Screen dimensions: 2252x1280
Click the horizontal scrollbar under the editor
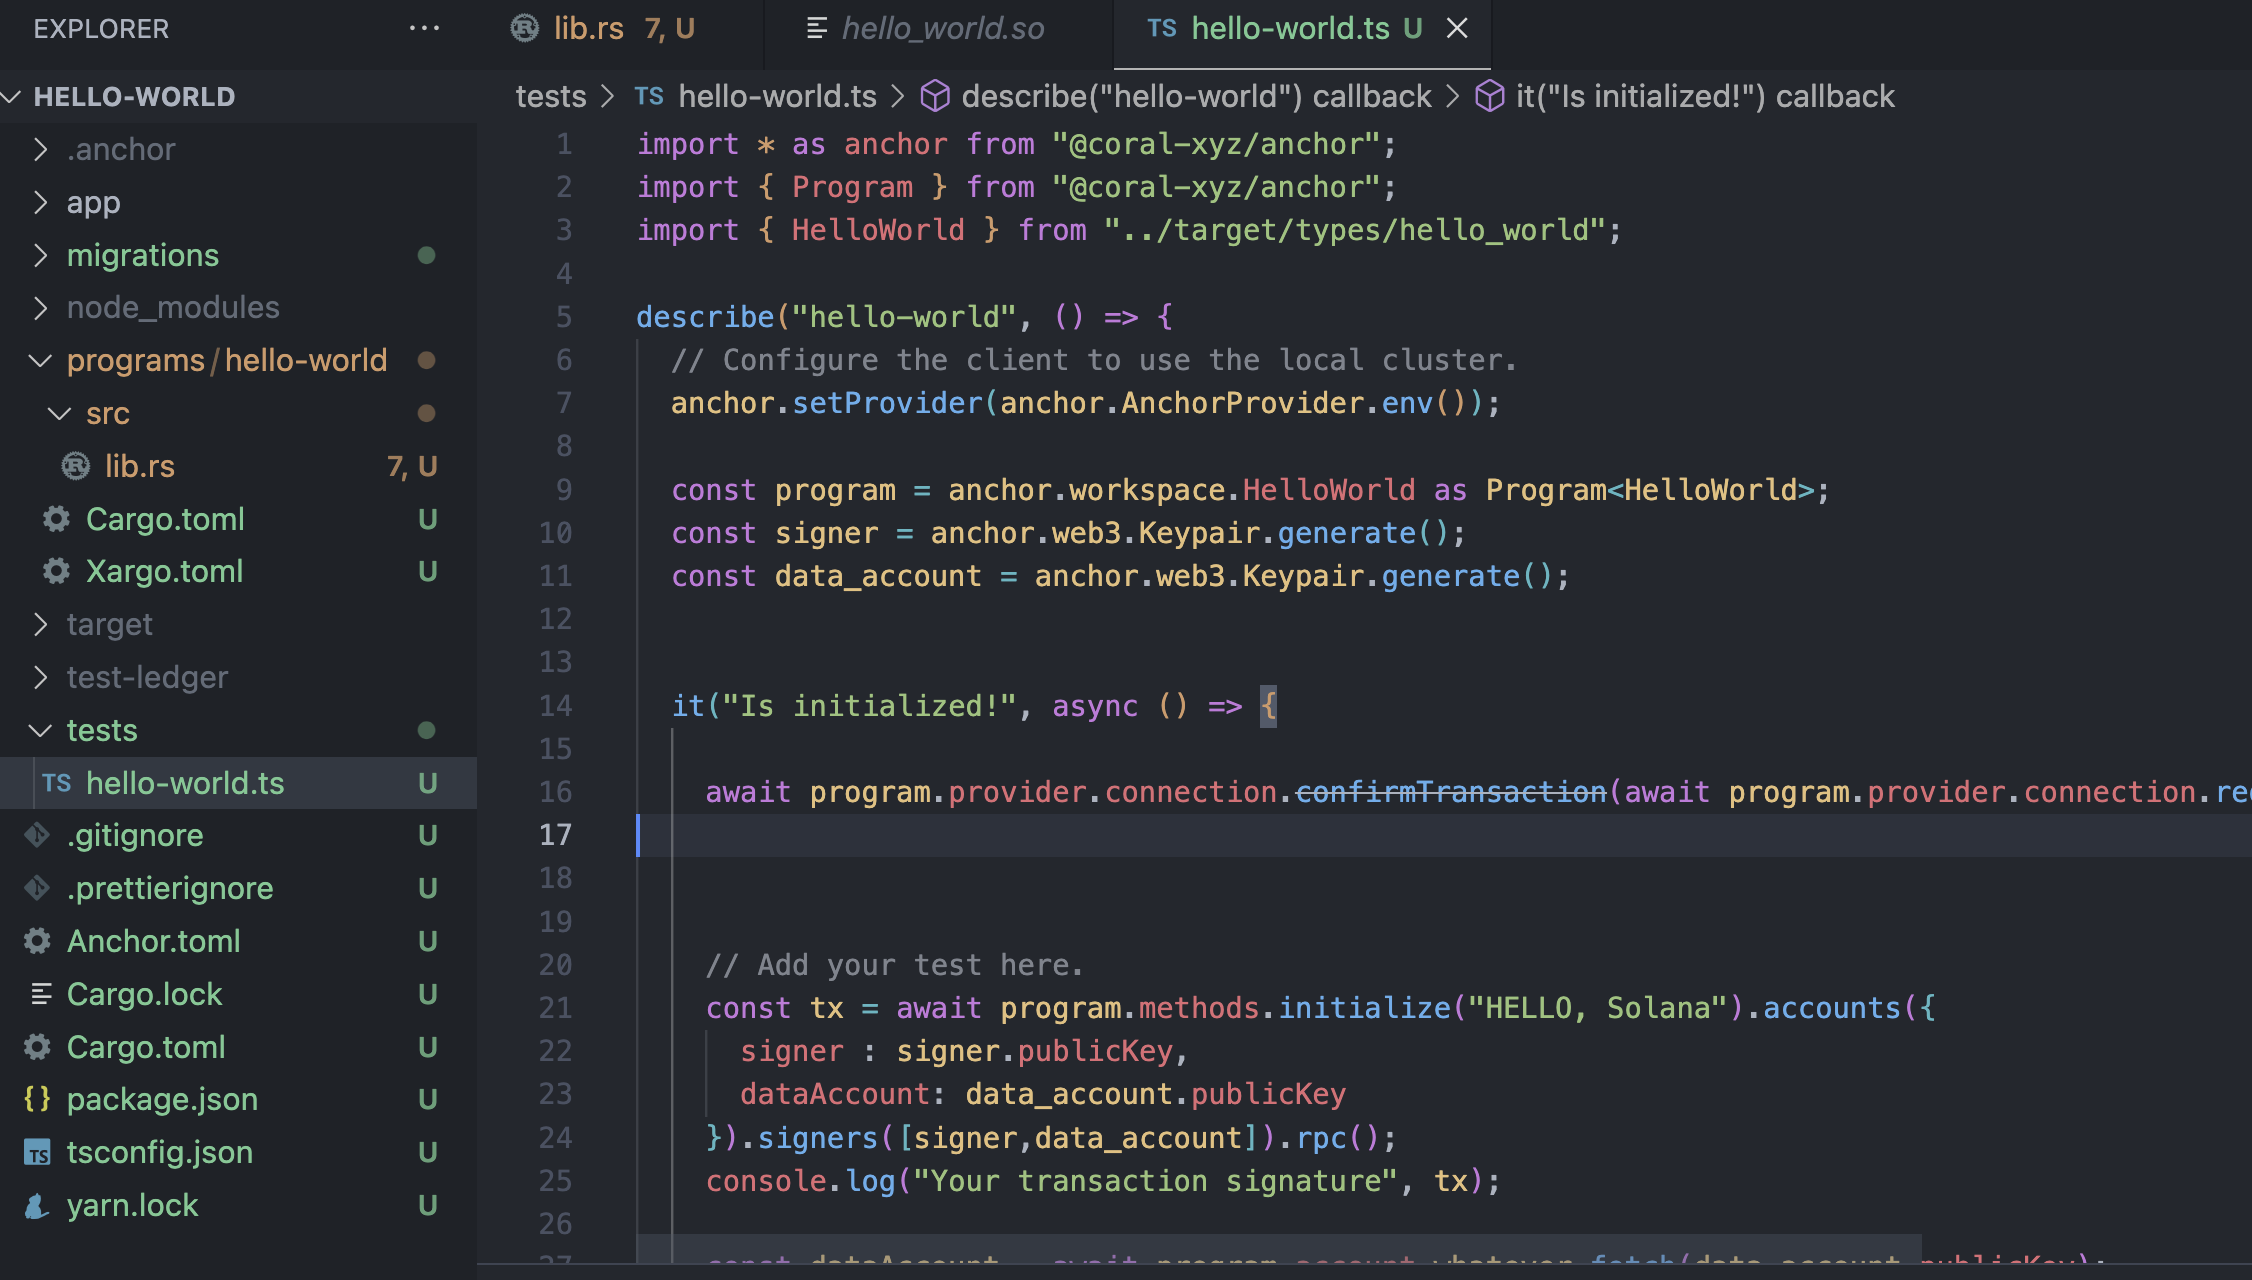click(x=1280, y=1249)
